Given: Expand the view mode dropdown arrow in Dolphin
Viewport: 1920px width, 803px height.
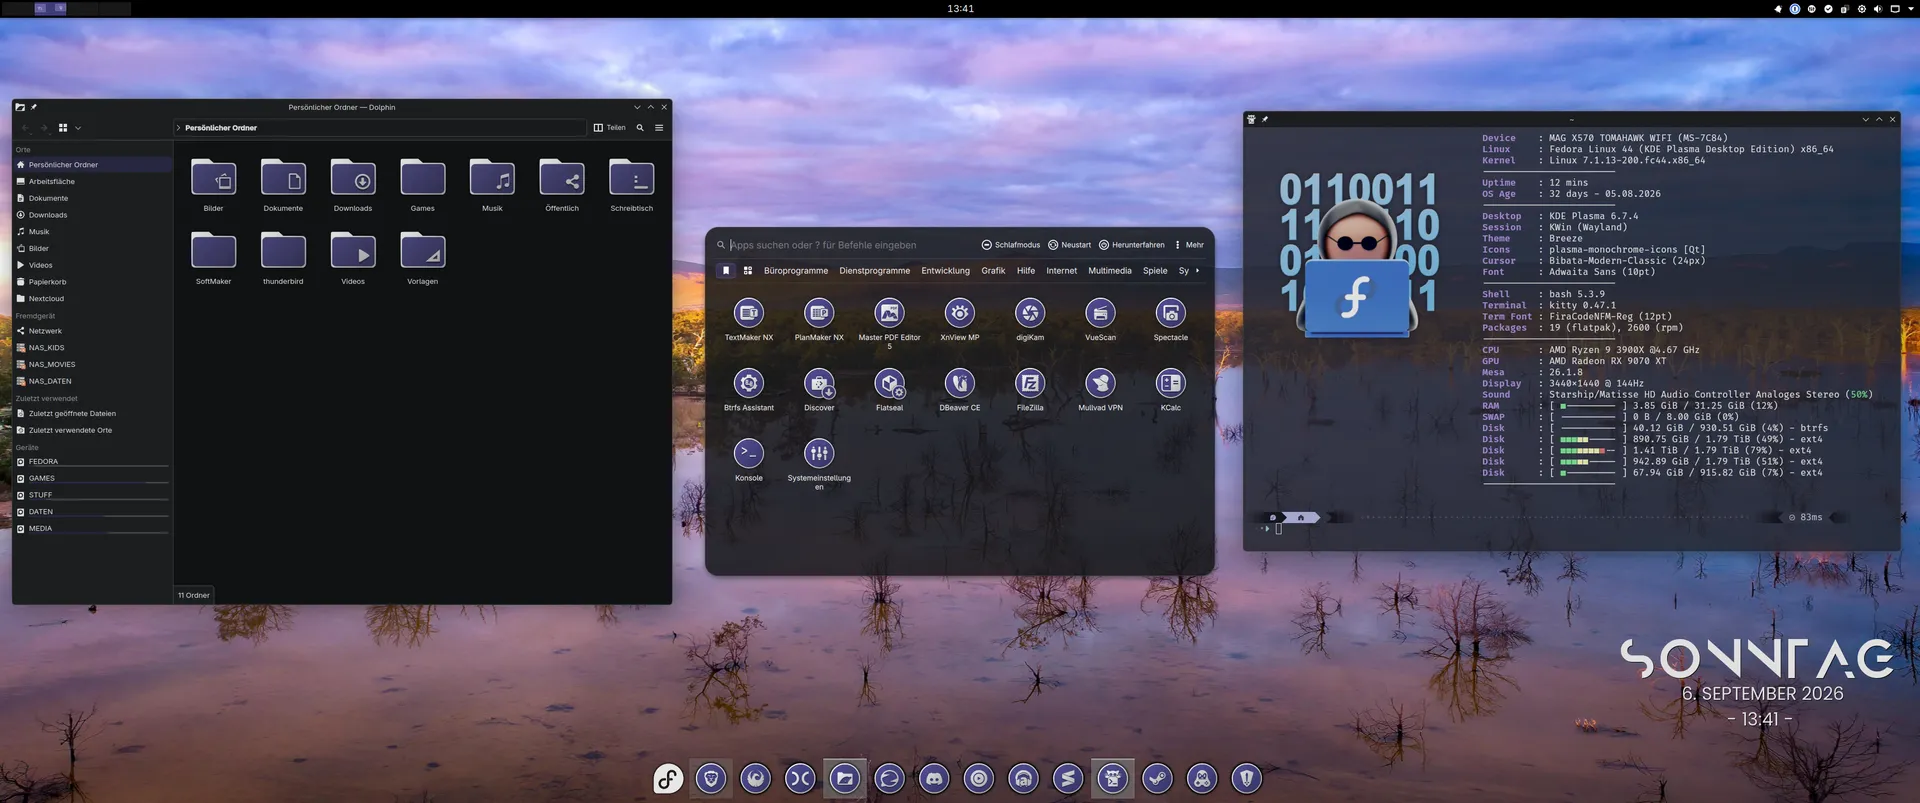Looking at the screenshot, I should click(x=78, y=128).
